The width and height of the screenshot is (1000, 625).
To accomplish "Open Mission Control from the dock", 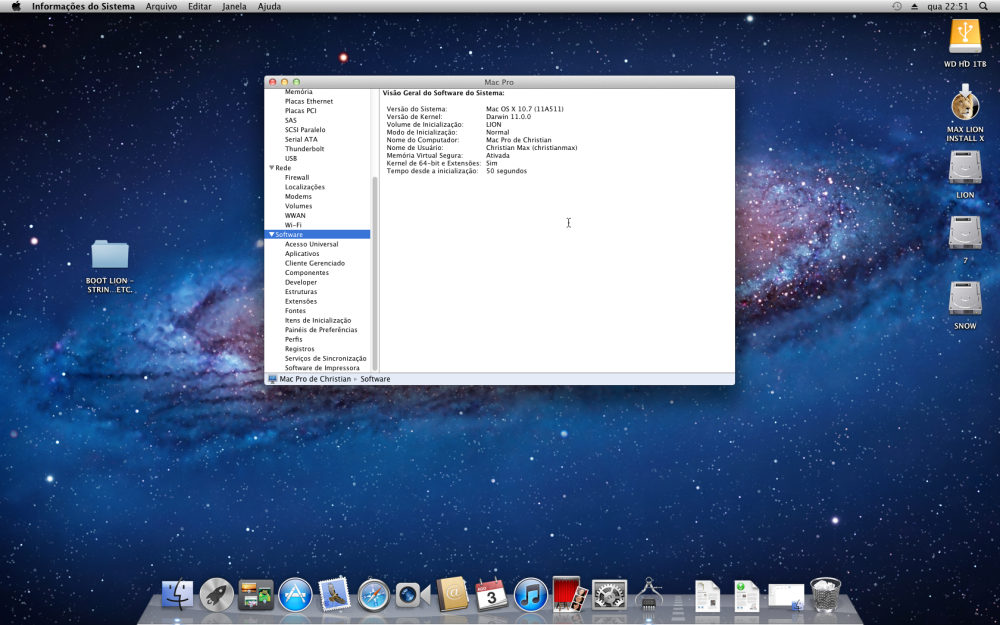I will 256,594.
